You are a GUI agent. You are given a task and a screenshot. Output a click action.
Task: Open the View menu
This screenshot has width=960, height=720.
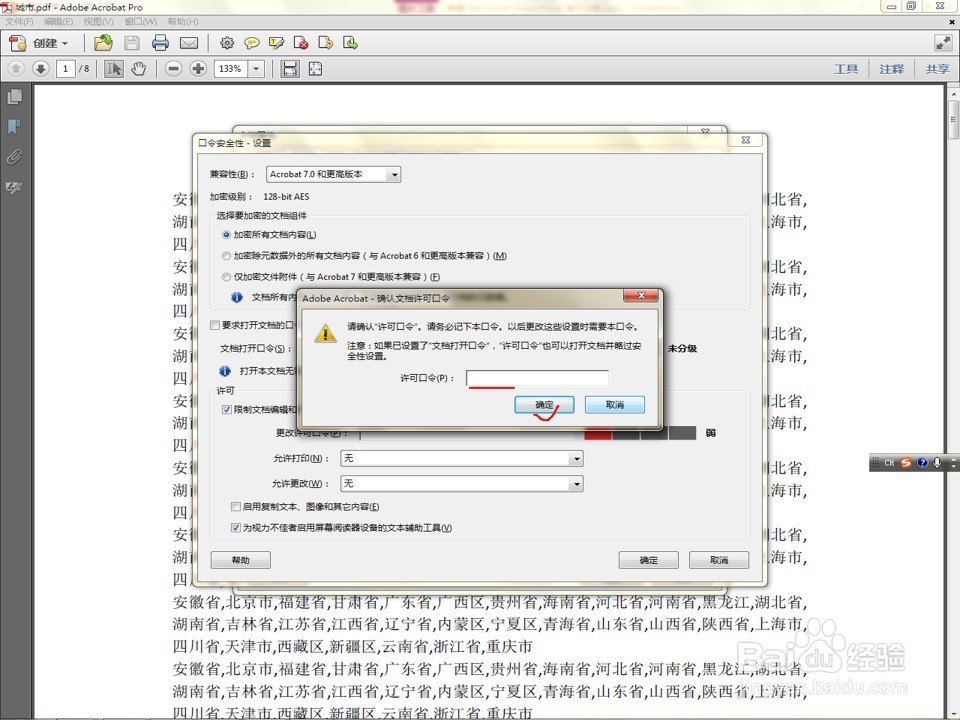[99, 21]
